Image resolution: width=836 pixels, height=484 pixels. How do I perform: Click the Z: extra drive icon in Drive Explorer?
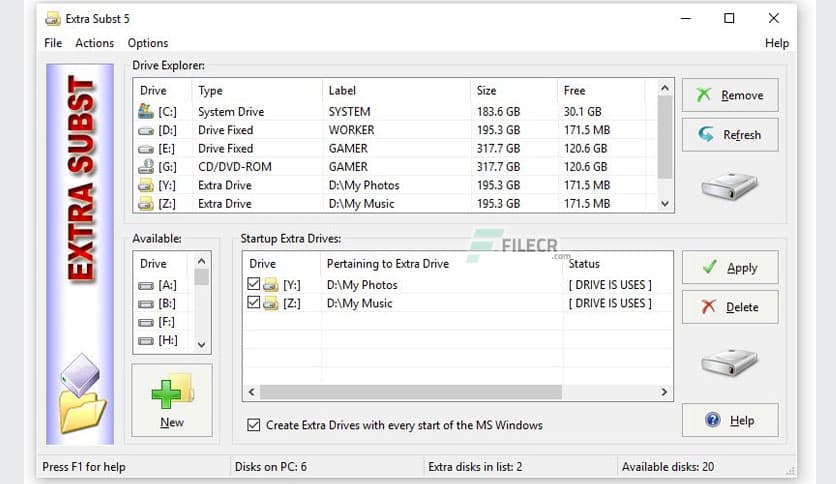click(x=146, y=204)
